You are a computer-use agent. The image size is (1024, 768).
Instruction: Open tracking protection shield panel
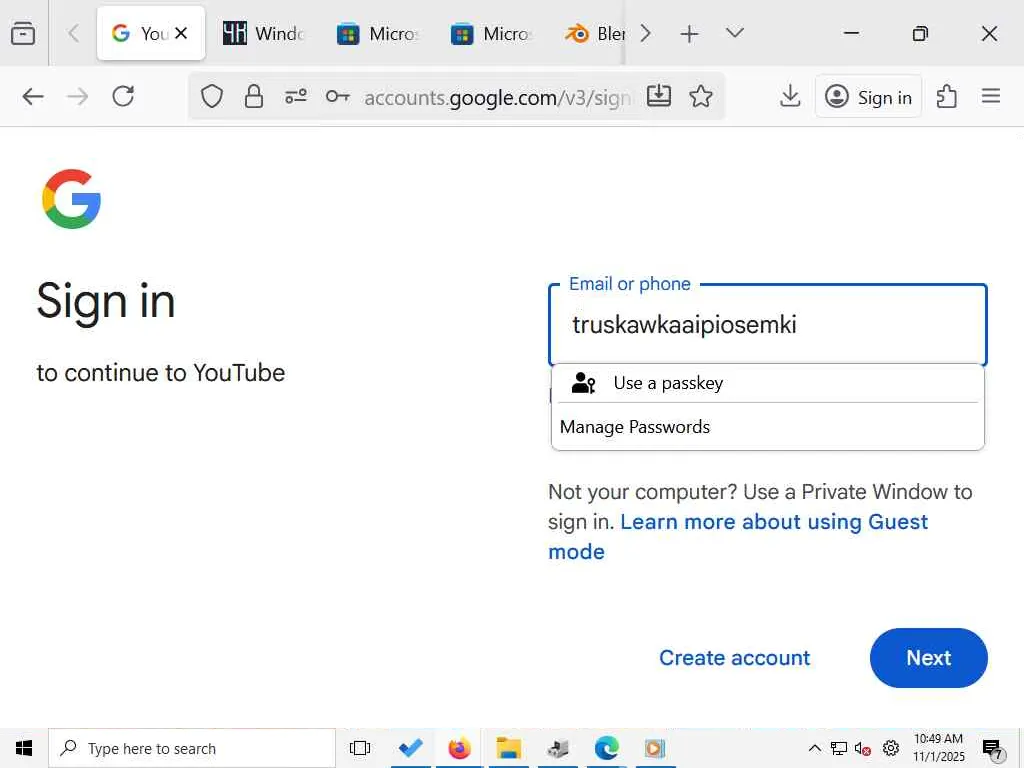[x=212, y=97]
